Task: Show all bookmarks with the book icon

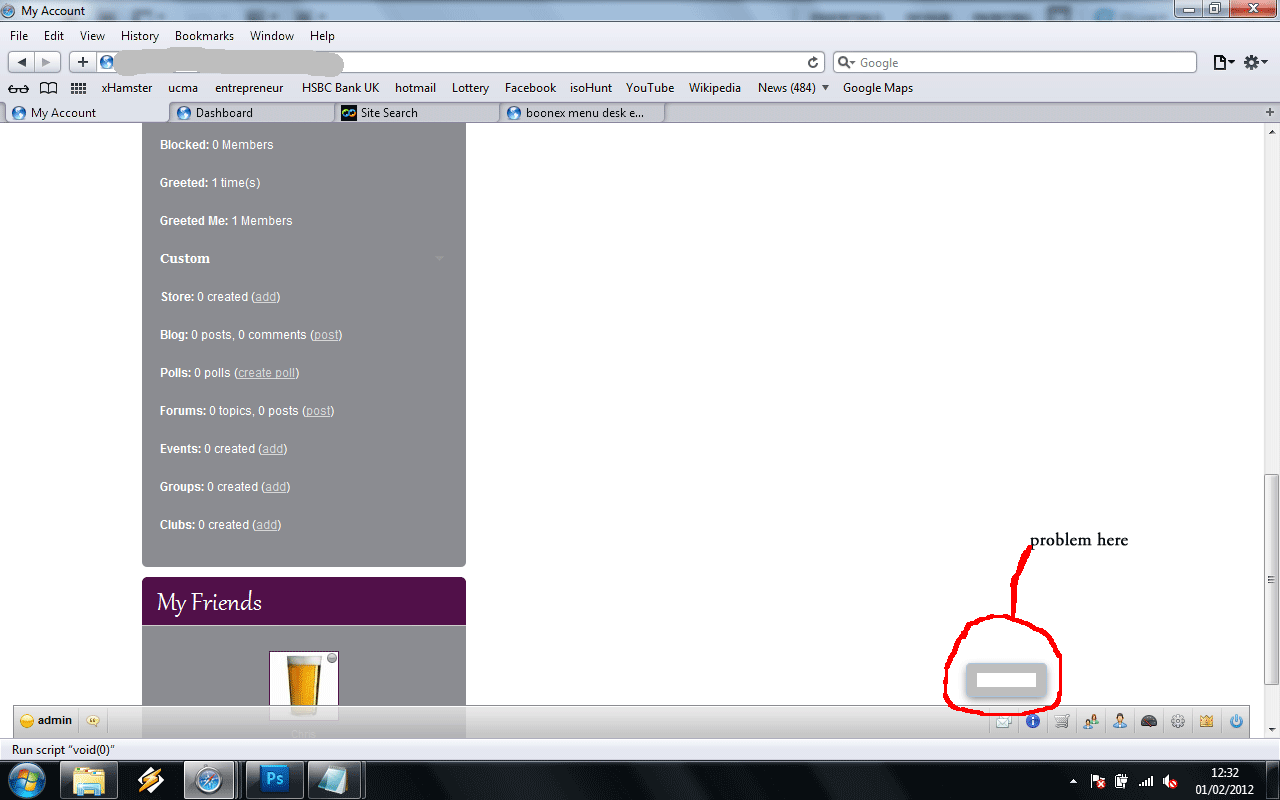Action: pos(48,88)
